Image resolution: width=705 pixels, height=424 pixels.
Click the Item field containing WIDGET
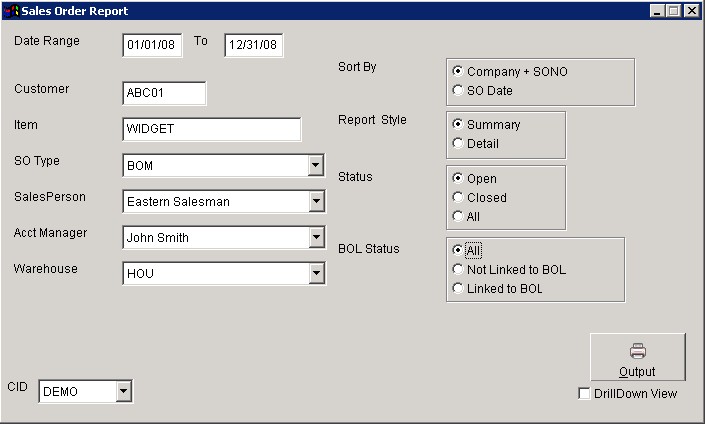coord(211,129)
